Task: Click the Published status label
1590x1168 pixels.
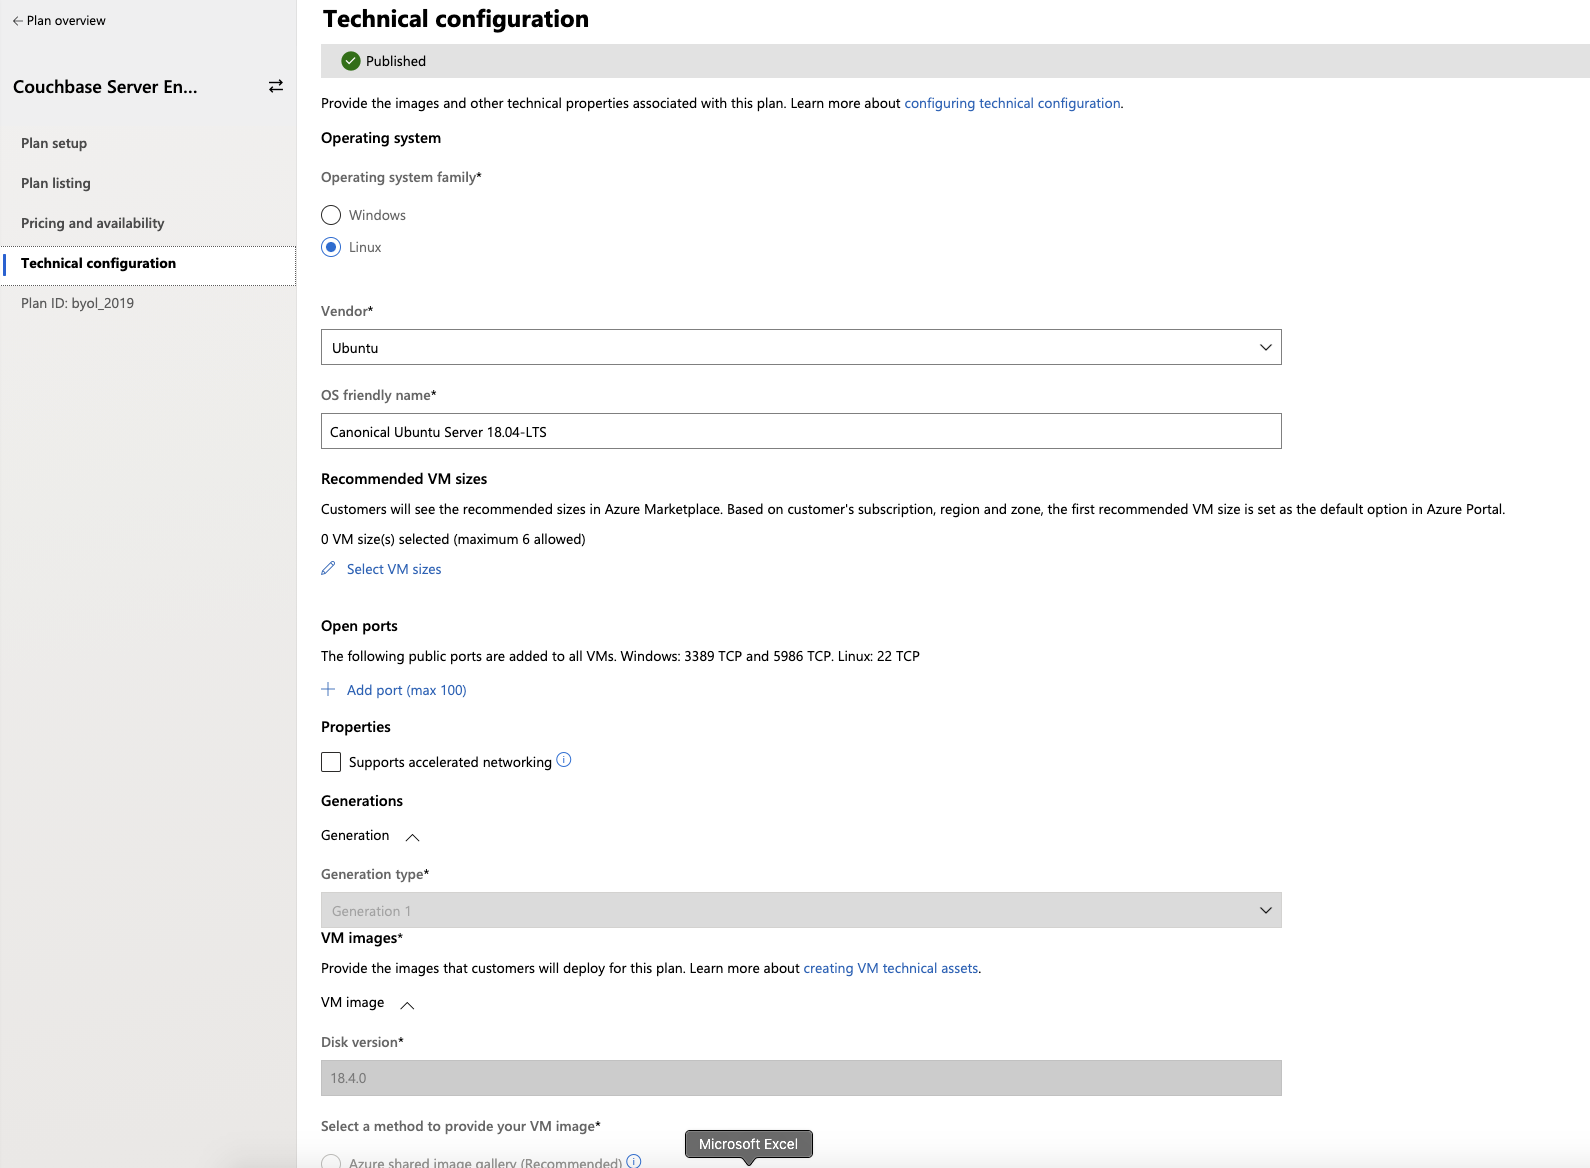Action: click(396, 61)
